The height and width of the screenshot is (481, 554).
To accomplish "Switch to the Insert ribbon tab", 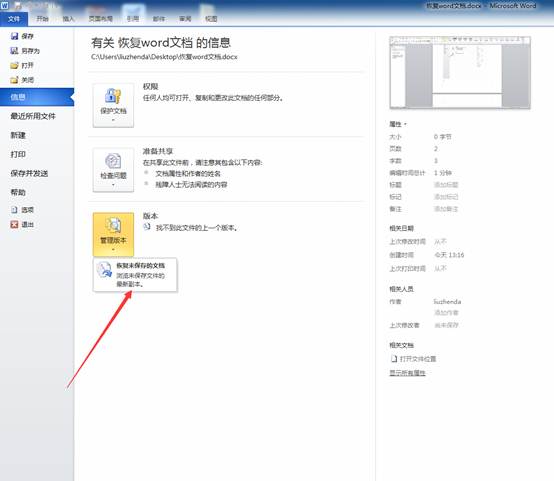I will [69, 19].
